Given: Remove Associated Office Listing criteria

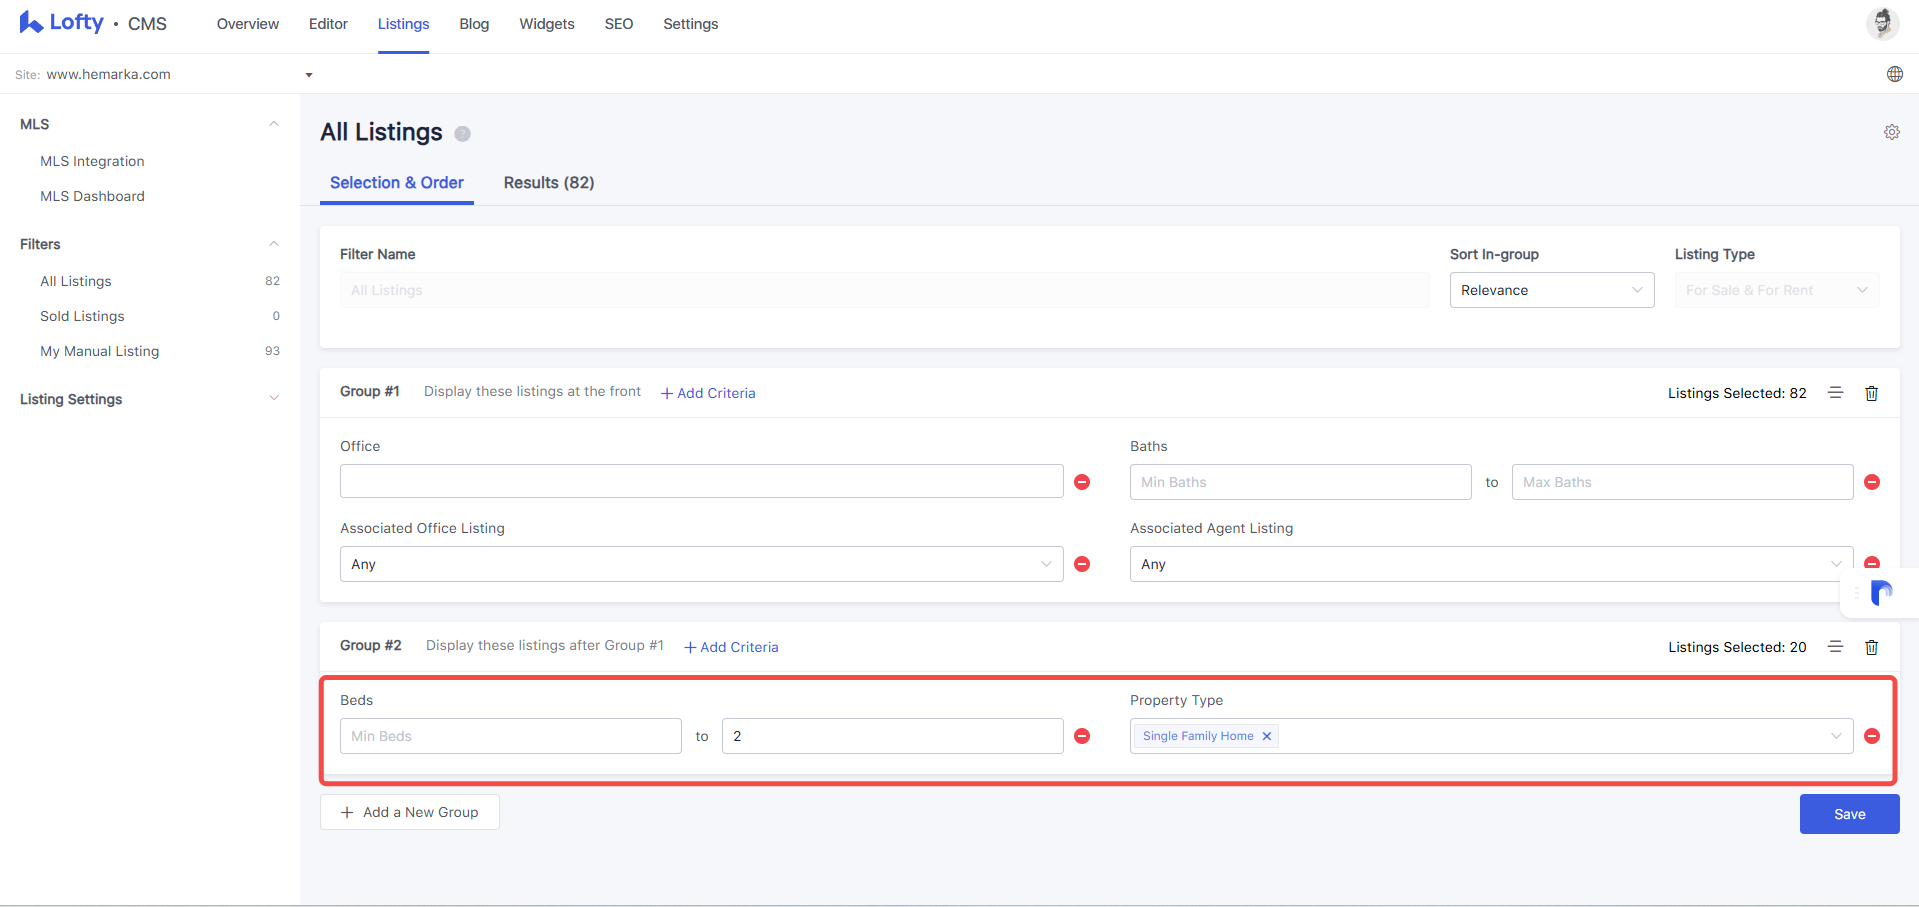Looking at the screenshot, I should point(1082,564).
